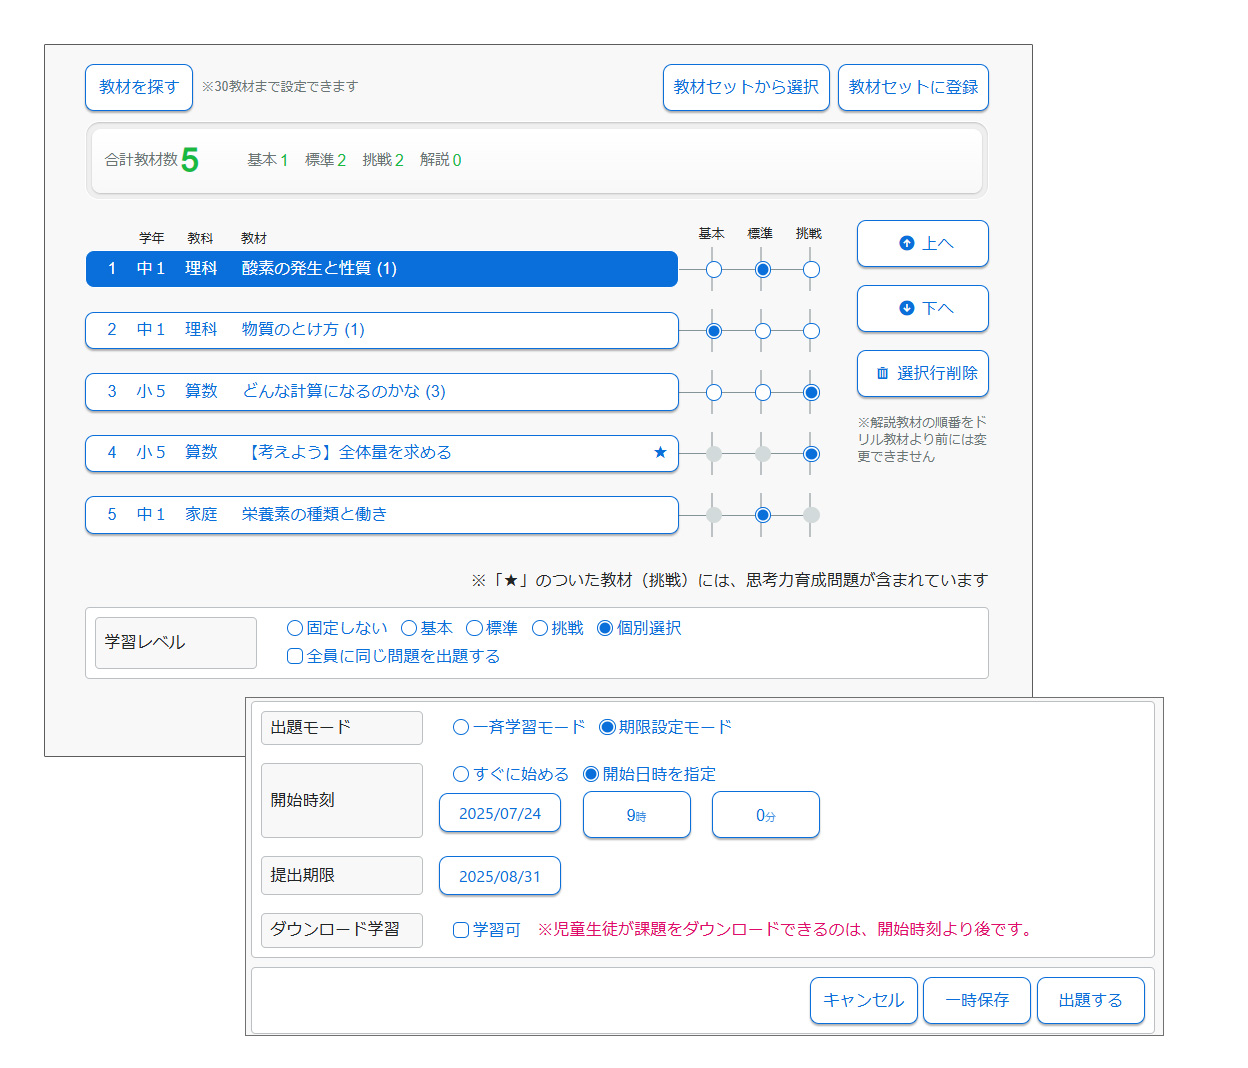Open deadline date field 2025/08/31
Image resolution: width=1248 pixels, height=1068 pixels.
[500, 877]
